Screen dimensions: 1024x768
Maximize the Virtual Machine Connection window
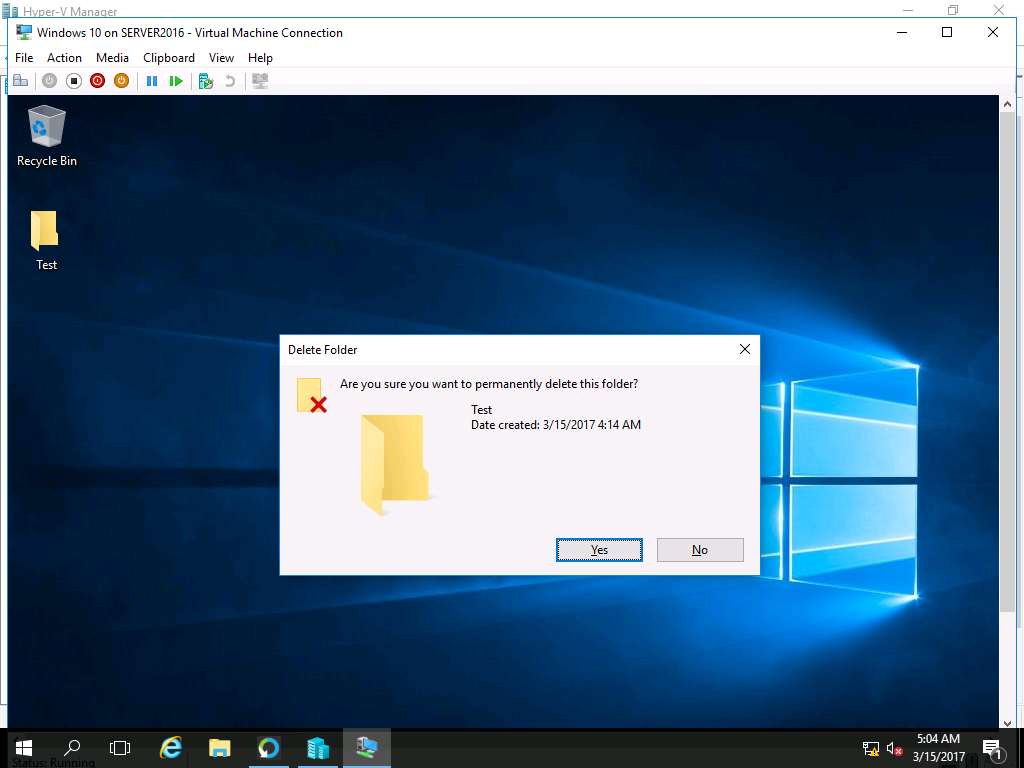pyautogui.click(x=947, y=32)
